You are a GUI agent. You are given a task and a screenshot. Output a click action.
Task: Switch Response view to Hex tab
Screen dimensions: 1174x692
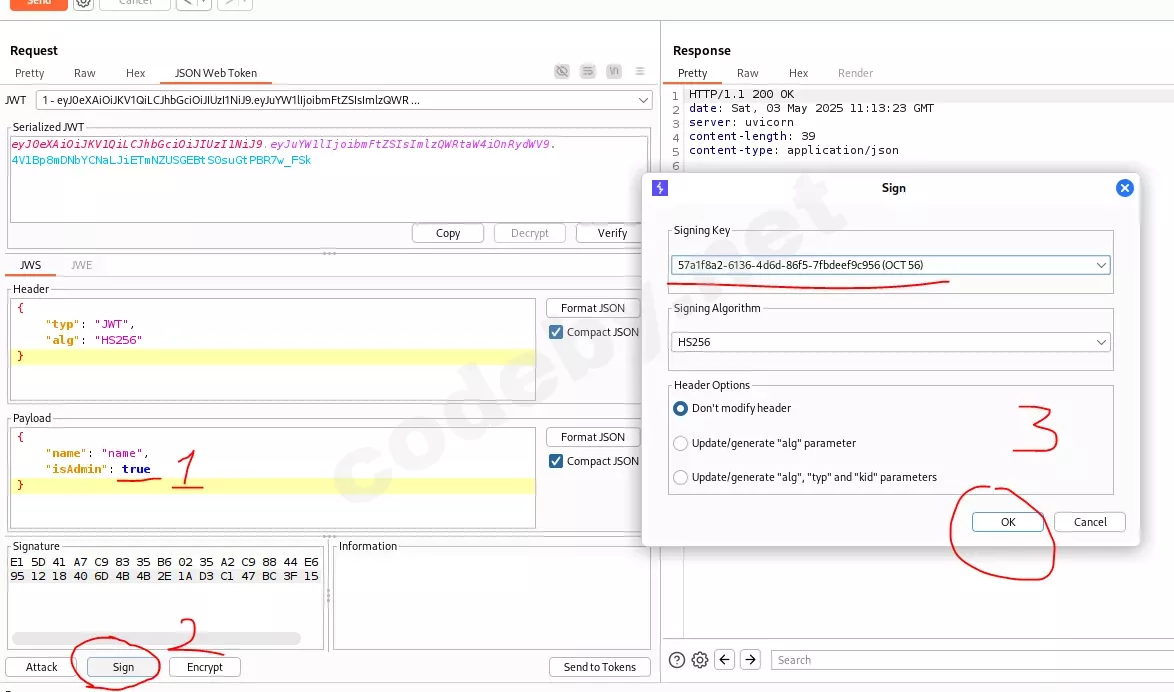click(798, 73)
